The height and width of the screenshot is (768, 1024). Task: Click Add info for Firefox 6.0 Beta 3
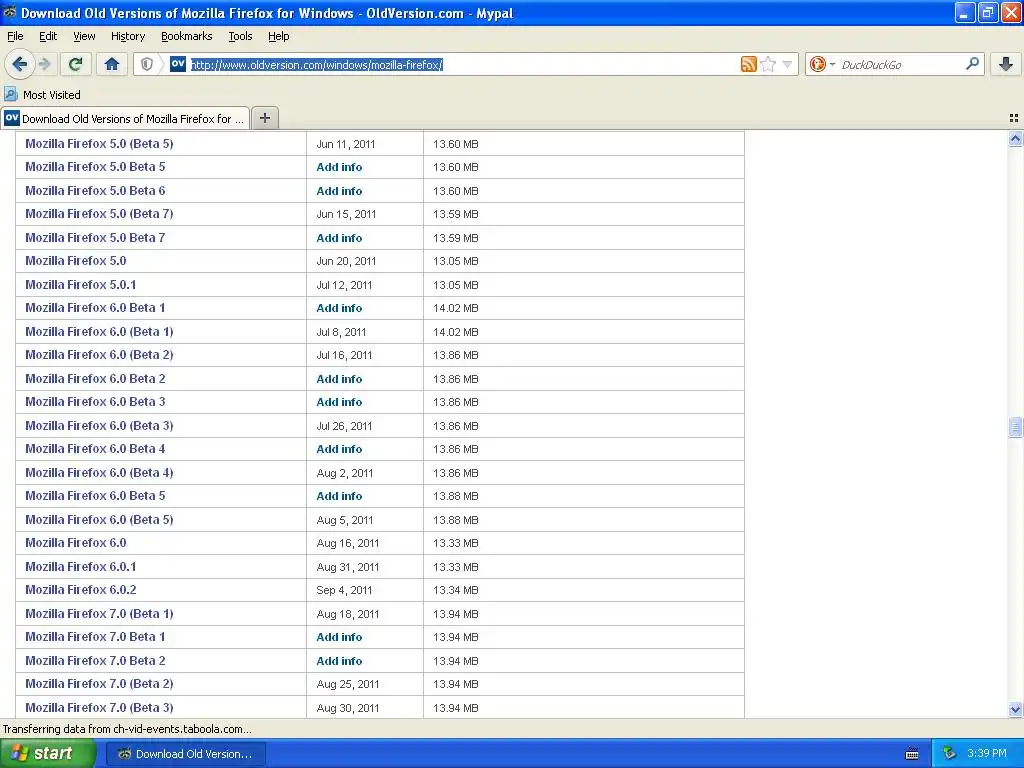[339, 402]
